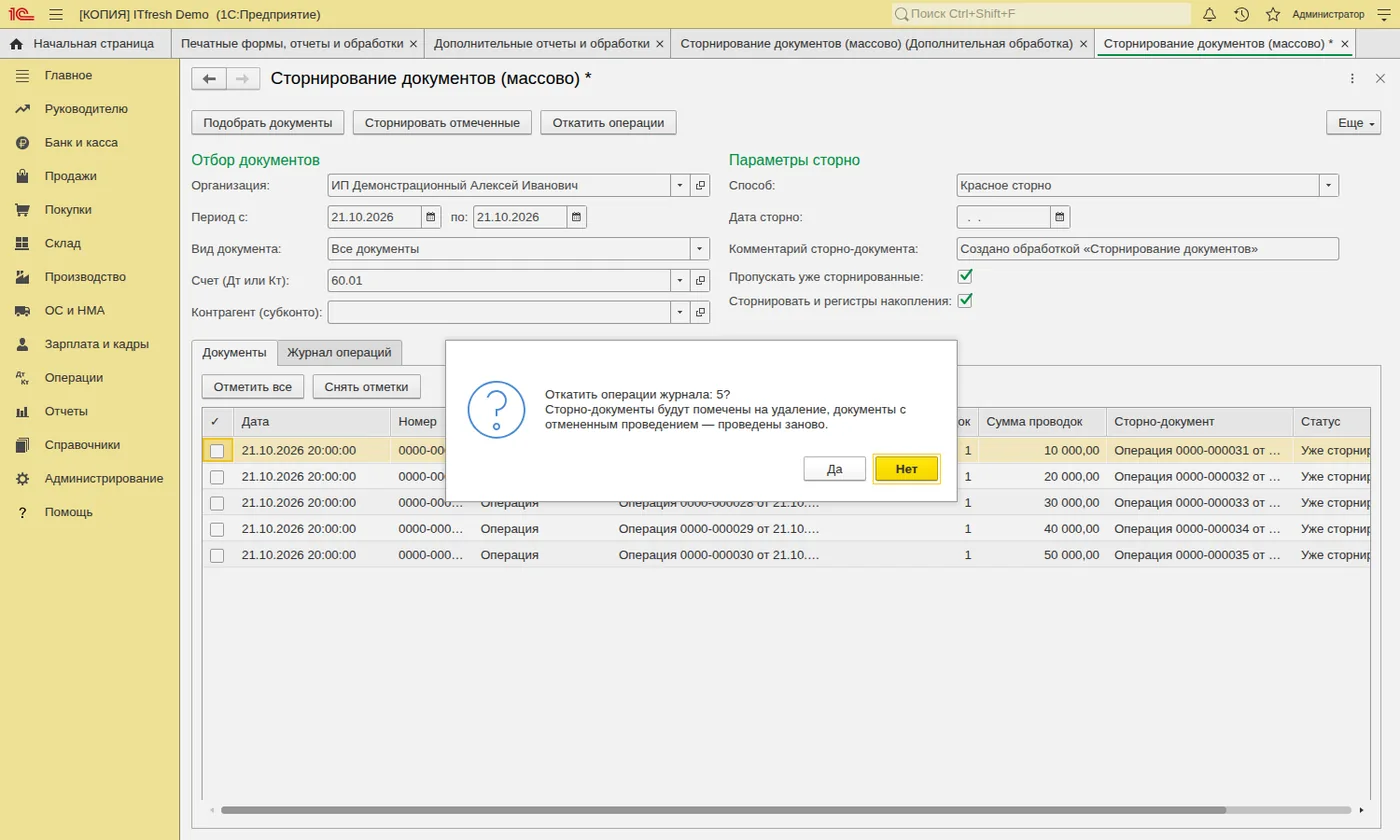Open calendar picker for Период с date
This screenshot has height=840, width=1400.
(x=431, y=217)
